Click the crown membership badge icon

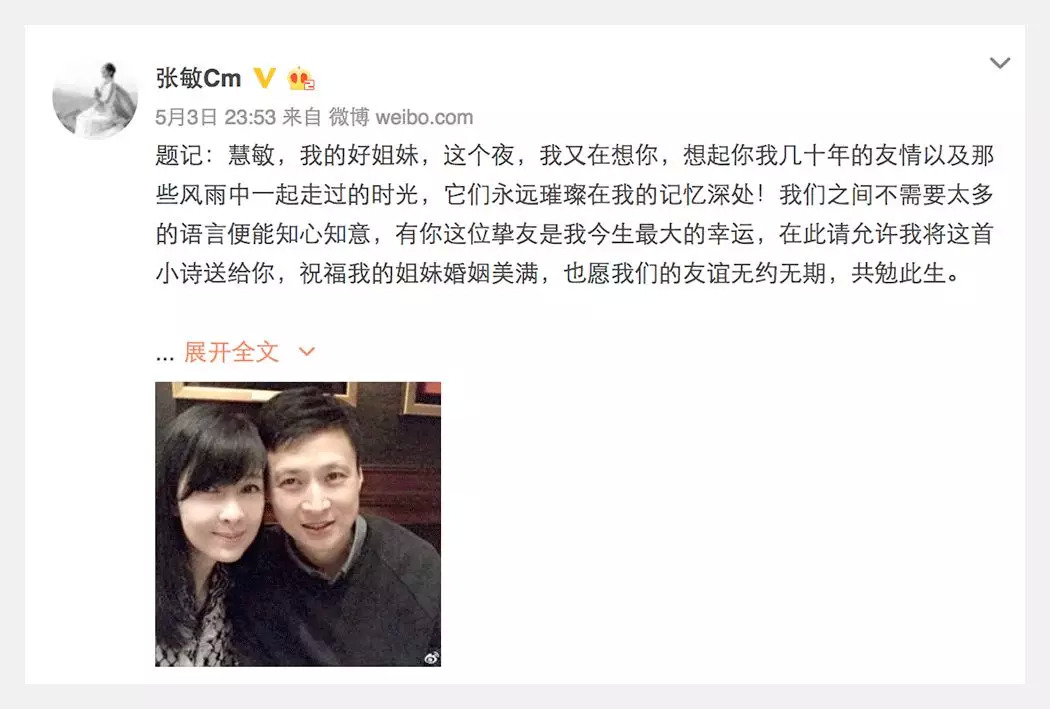[x=301, y=78]
